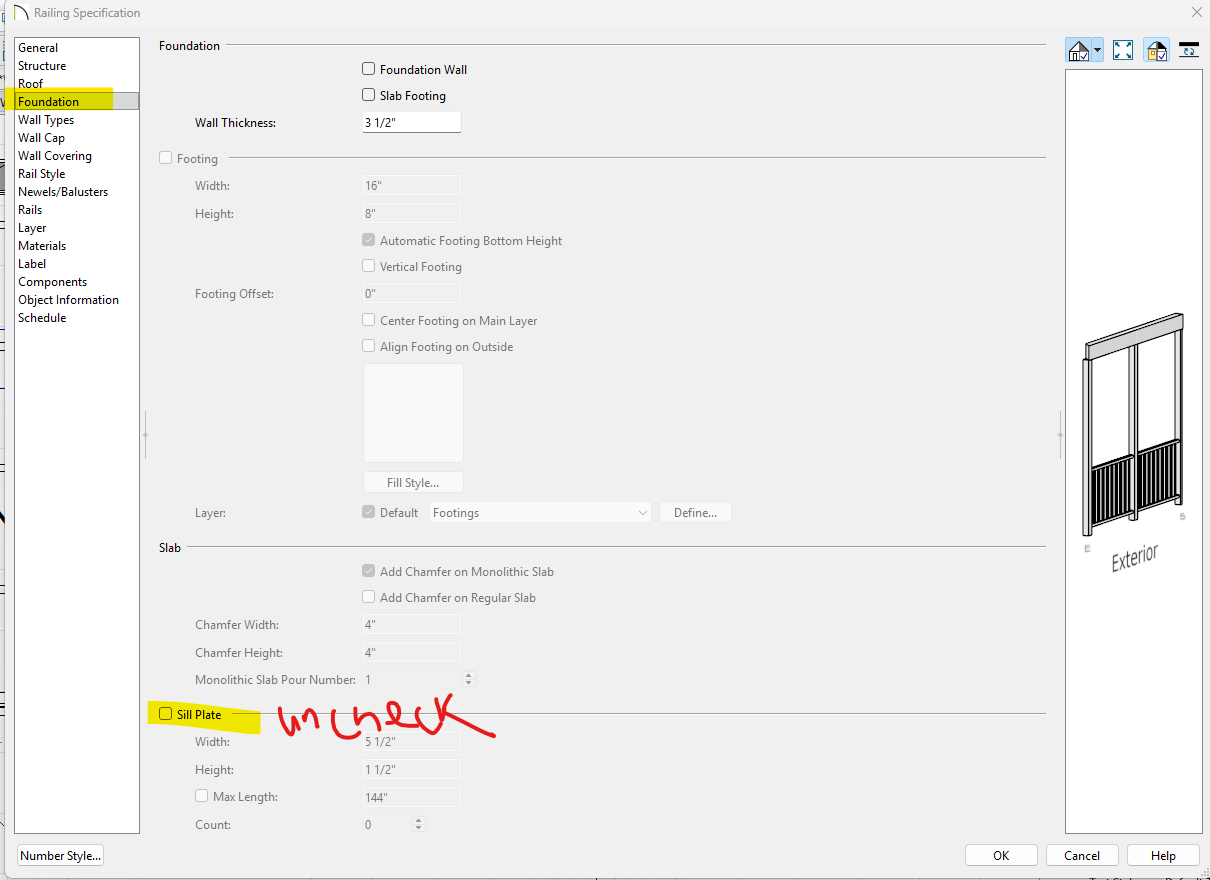Toggle the color preview house icon
Image resolution: width=1210 pixels, height=880 pixels.
1157,50
